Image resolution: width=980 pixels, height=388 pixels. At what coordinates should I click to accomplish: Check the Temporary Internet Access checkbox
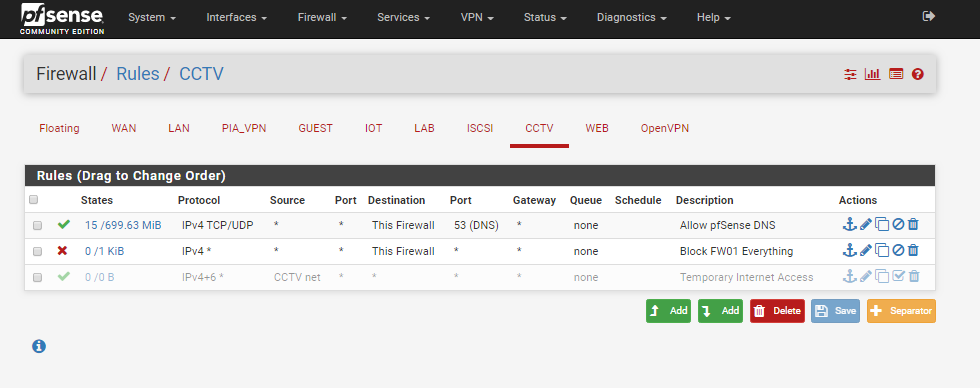coord(38,277)
